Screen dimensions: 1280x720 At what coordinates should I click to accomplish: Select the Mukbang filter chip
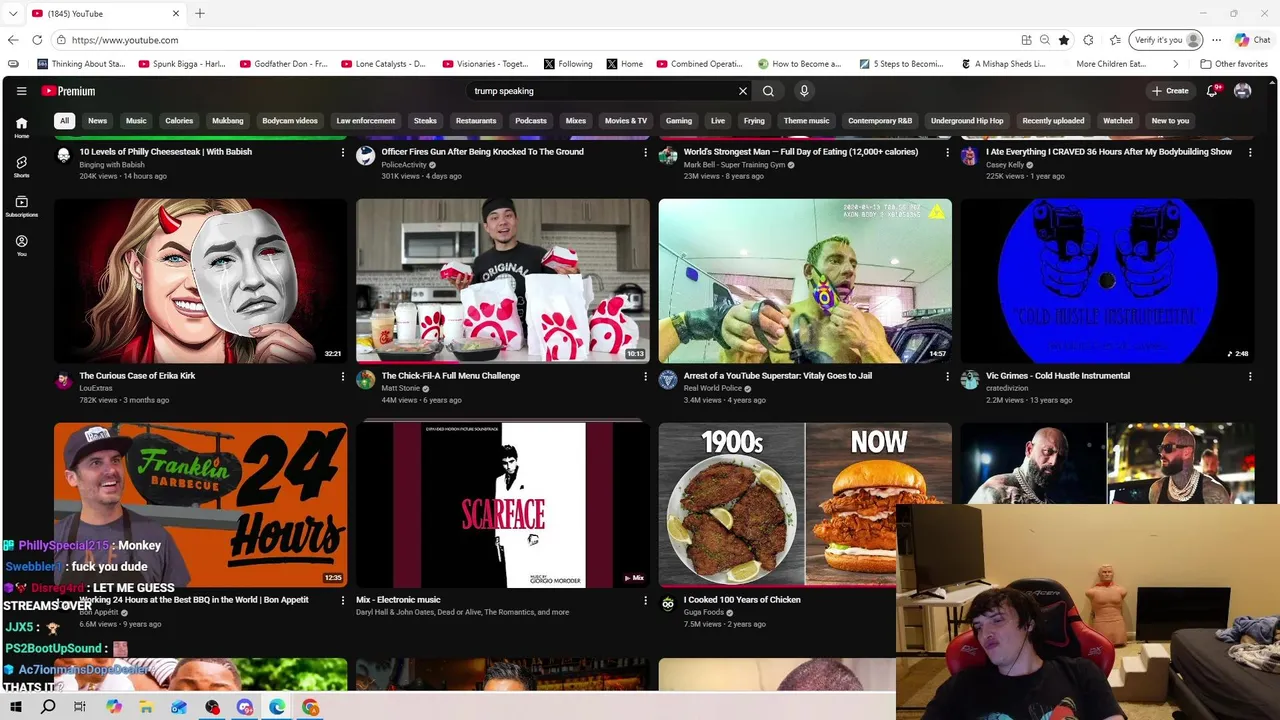point(227,121)
